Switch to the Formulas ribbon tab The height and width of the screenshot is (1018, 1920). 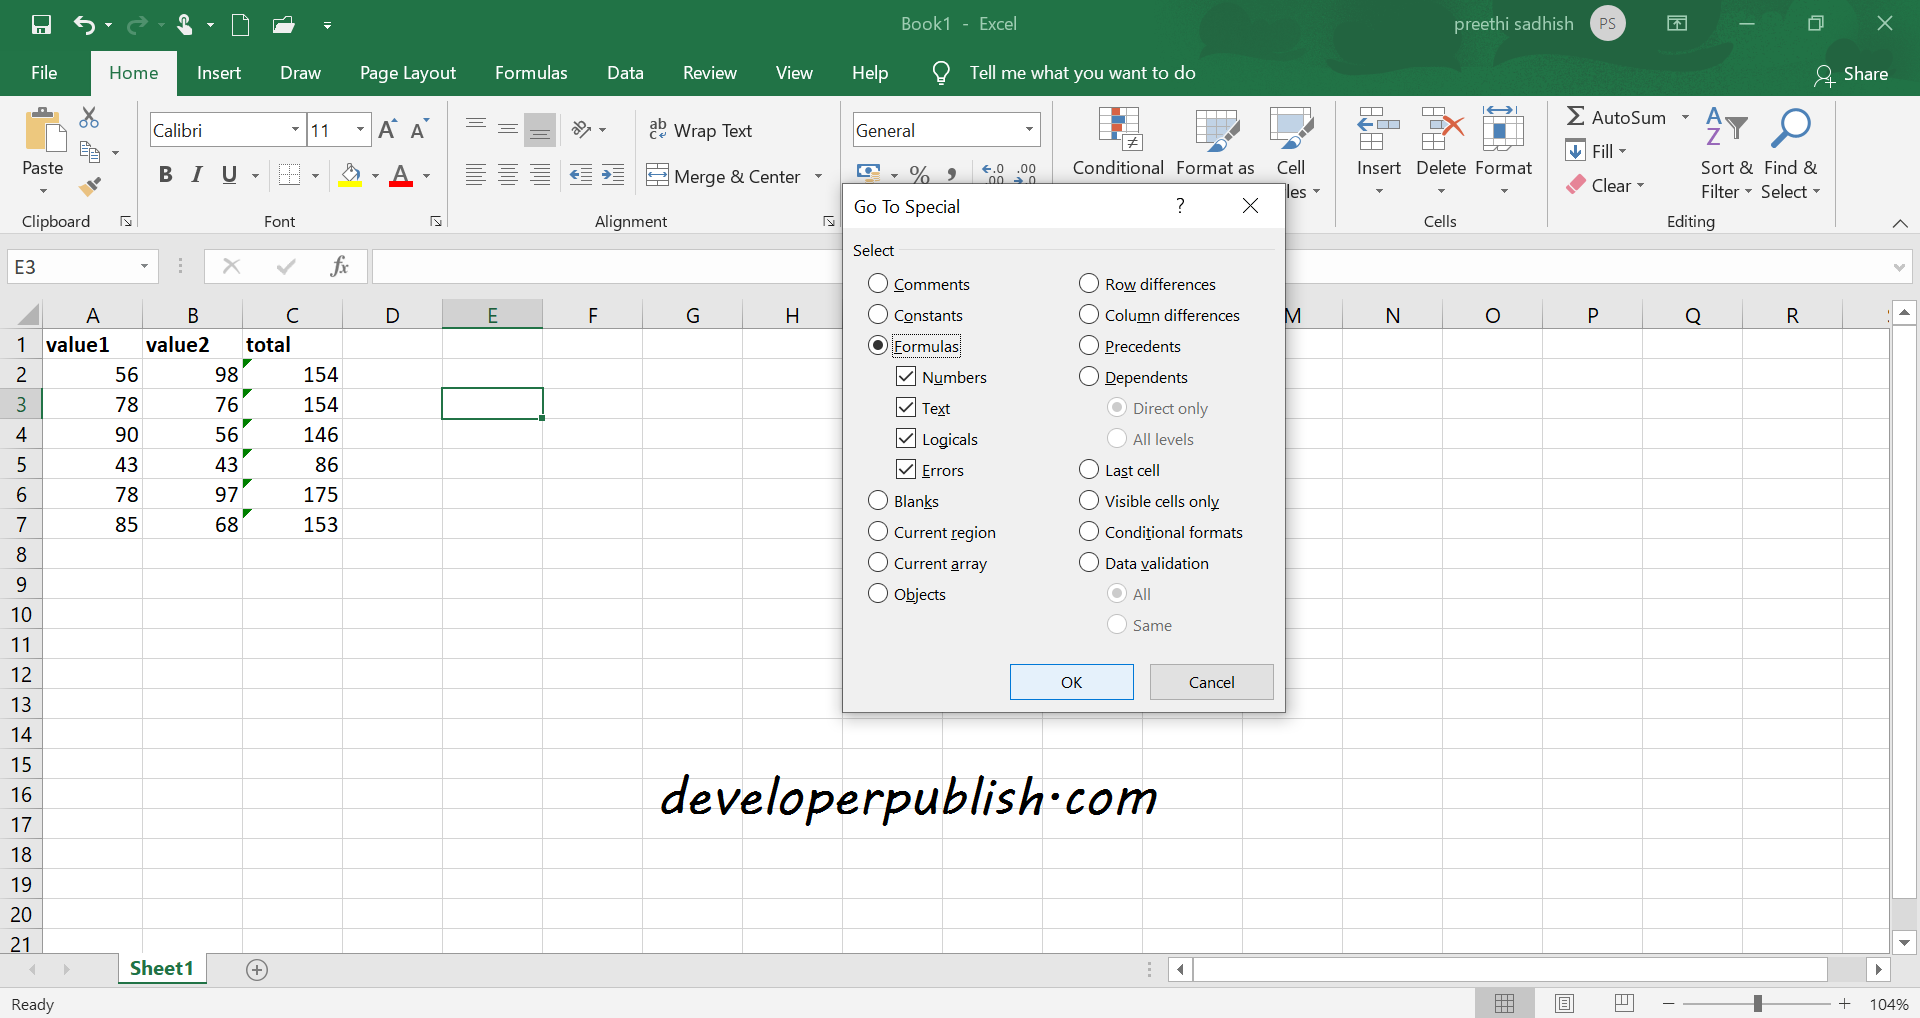click(x=531, y=72)
